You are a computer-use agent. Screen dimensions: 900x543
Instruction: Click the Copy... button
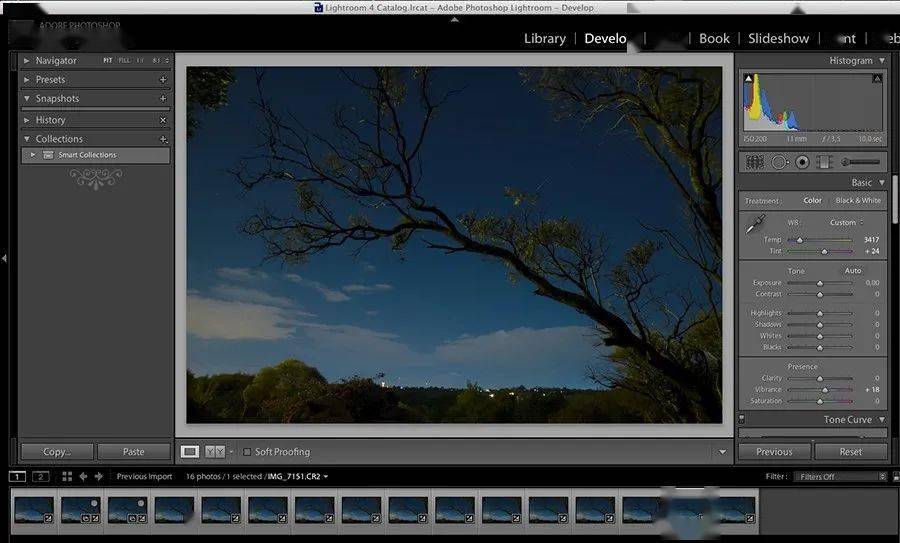(x=57, y=452)
